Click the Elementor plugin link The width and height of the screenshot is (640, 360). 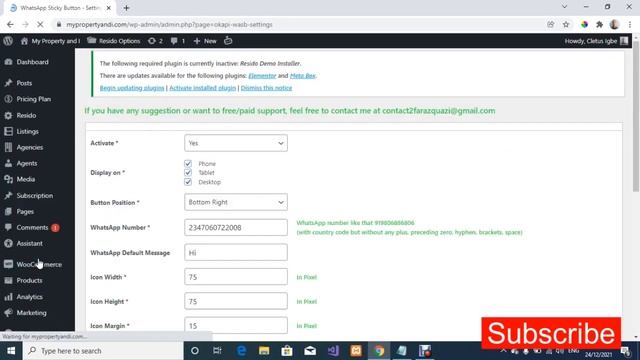[262, 76]
